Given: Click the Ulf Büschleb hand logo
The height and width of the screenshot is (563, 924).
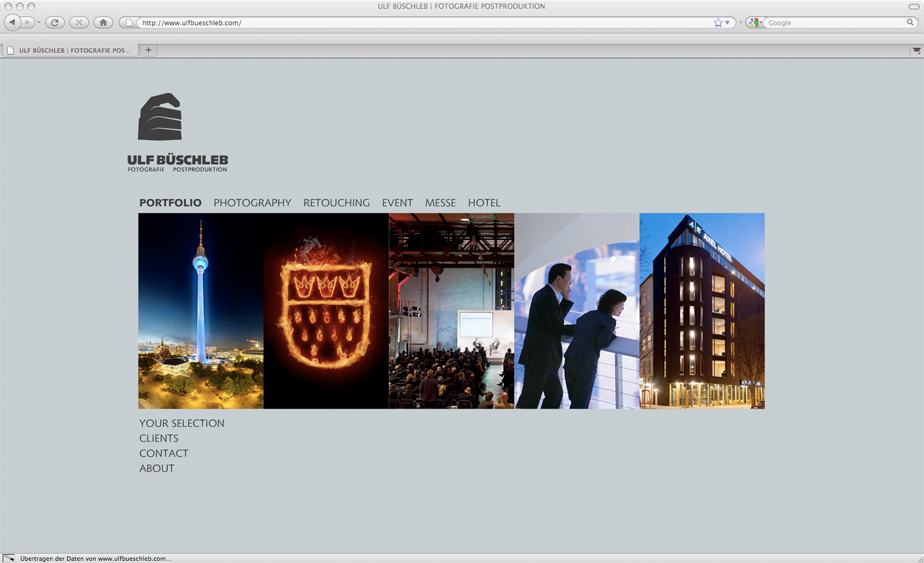Looking at the screenshot, I should [x=160, y=118].
